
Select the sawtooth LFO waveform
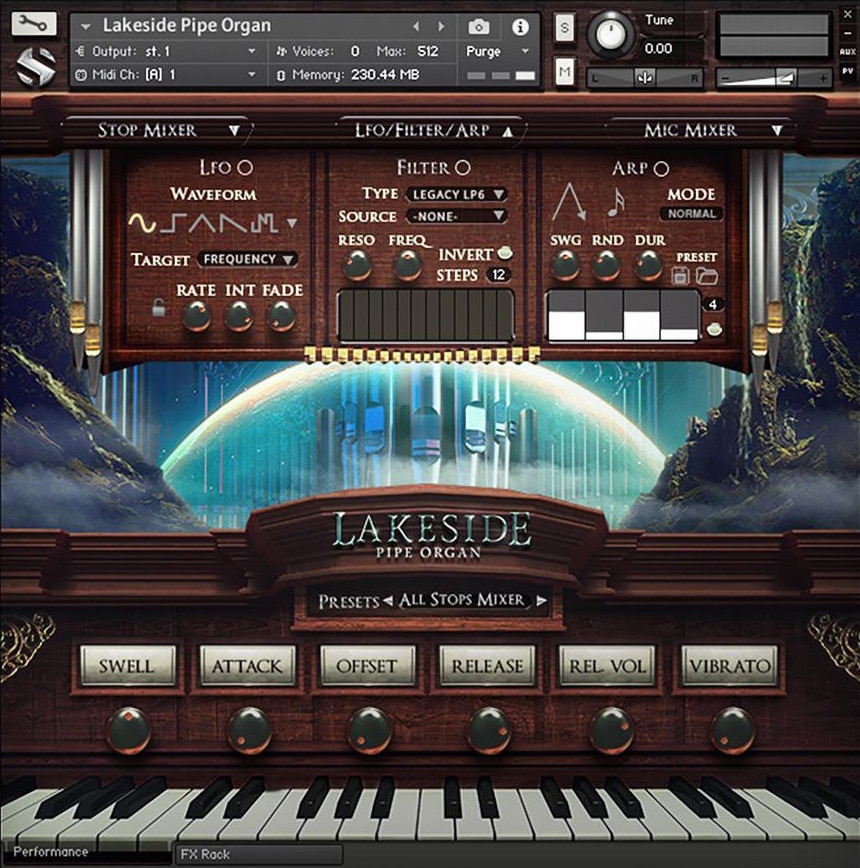tap(233, 223)
